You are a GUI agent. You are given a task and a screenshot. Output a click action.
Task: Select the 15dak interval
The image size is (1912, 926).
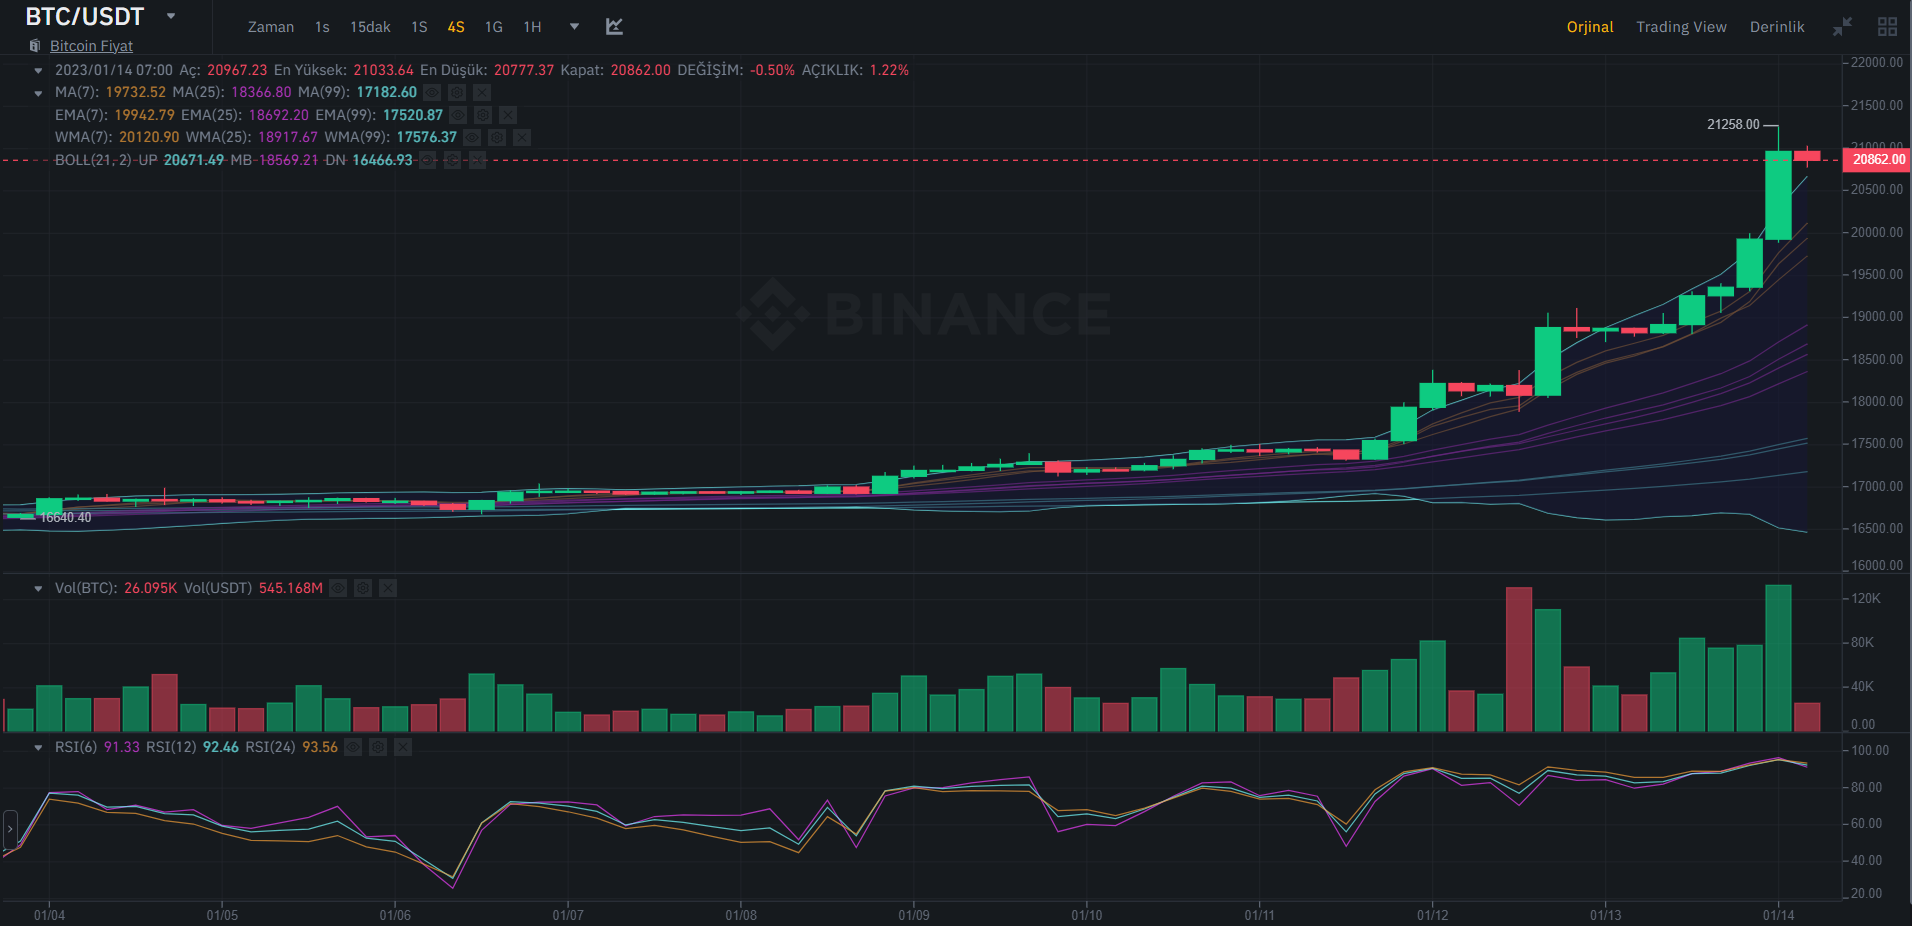coord(370,27)
